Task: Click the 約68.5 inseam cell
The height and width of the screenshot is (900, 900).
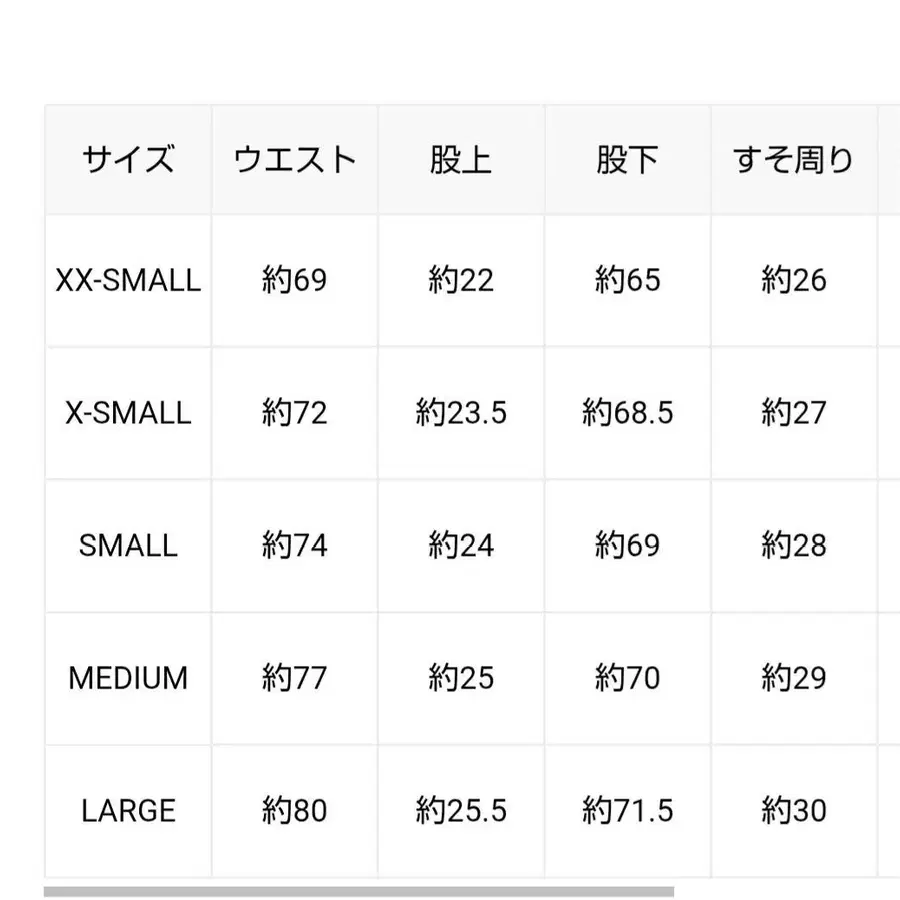Action: 627,413
